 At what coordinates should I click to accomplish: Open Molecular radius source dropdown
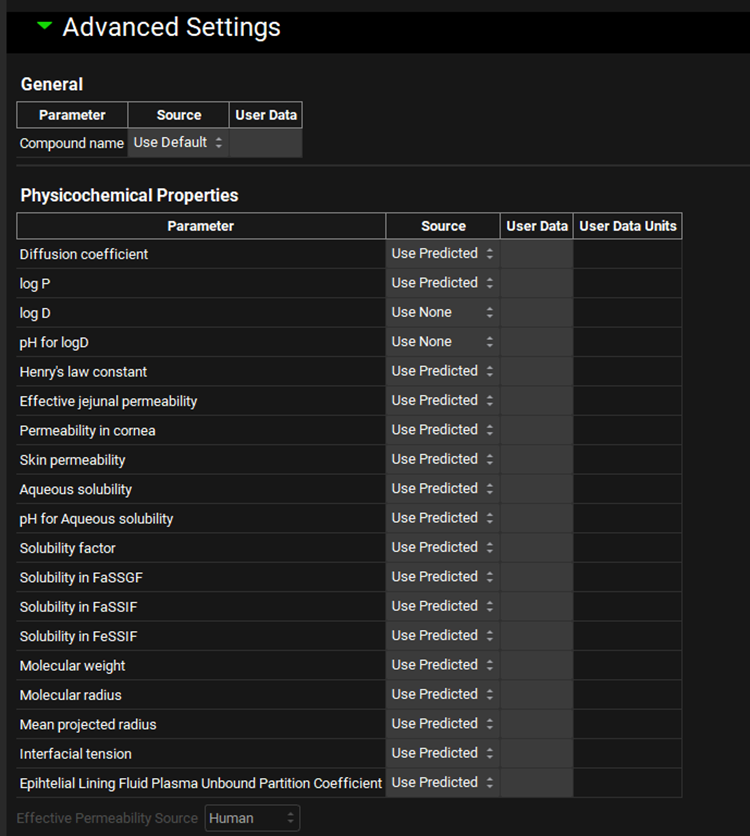pos(442,694)
